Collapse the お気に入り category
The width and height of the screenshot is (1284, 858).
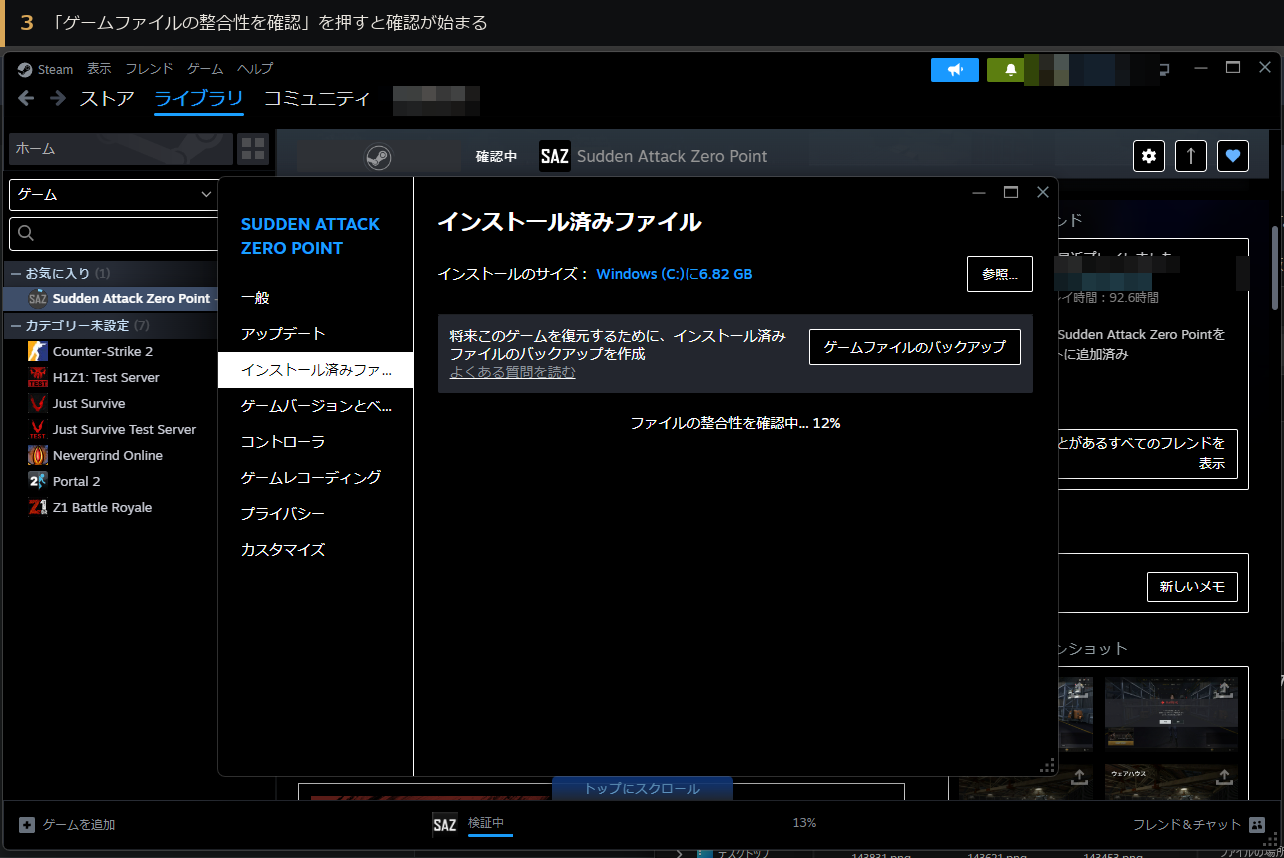(15, 273)
